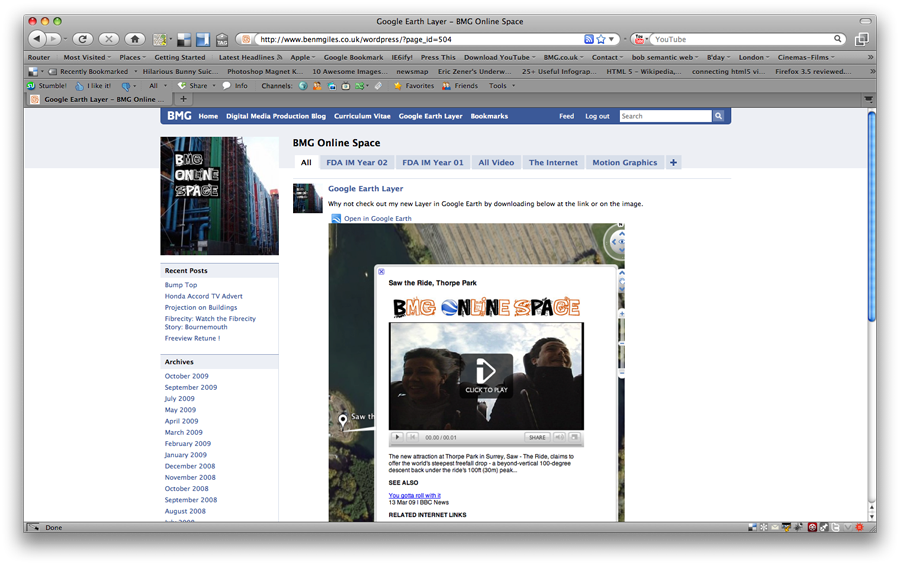Open a new tab with the plus button

click(184, 99)
